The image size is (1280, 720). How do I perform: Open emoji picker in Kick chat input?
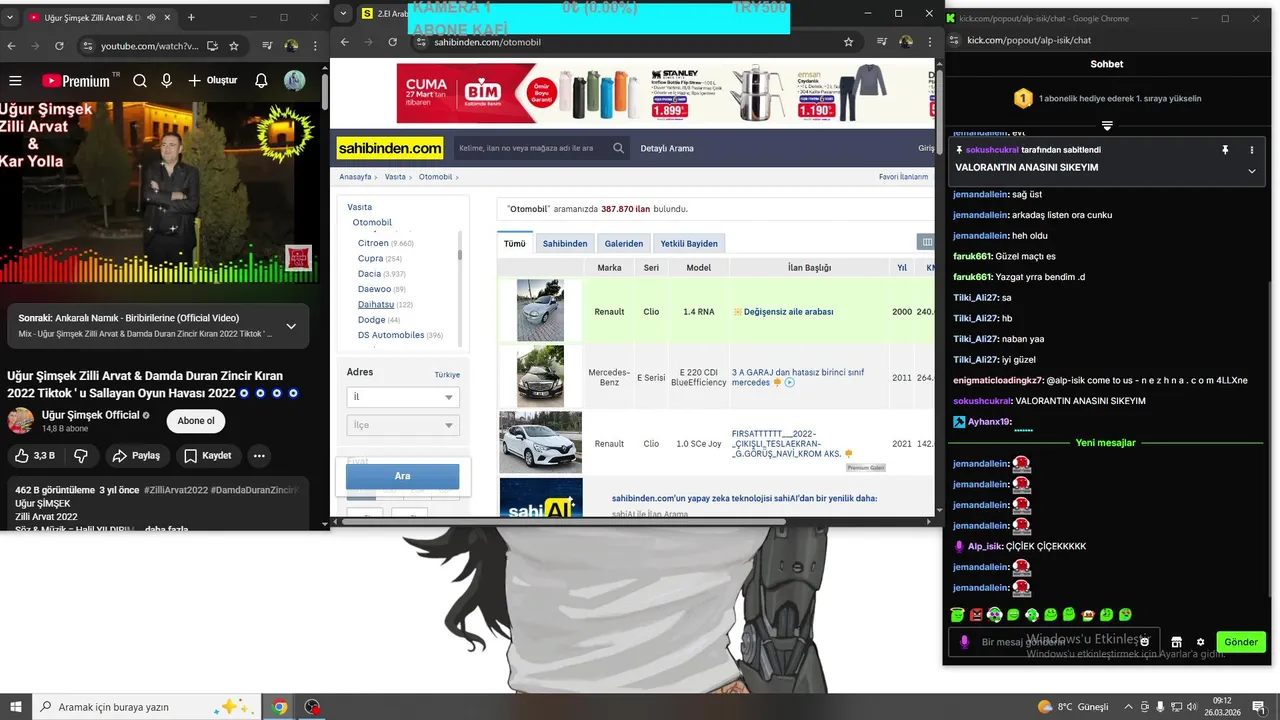pos(1145,642)
